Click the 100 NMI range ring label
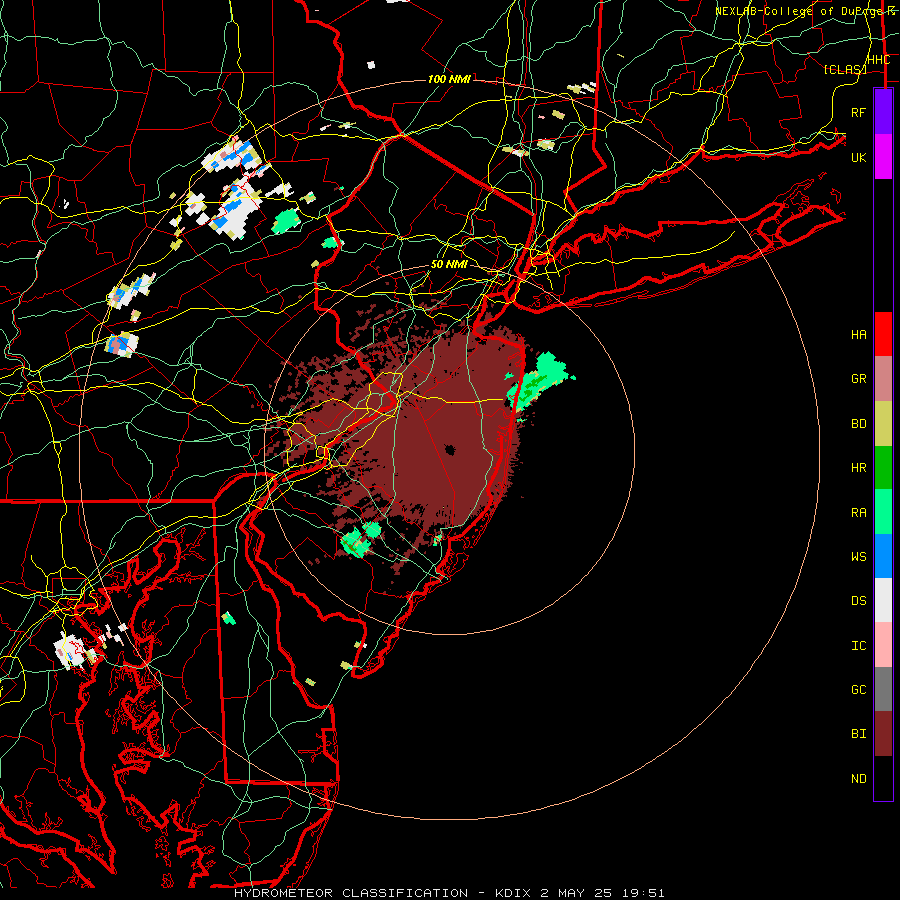This screenshot has height=900, width=900. pyautogui.click(x=449, y=79)
